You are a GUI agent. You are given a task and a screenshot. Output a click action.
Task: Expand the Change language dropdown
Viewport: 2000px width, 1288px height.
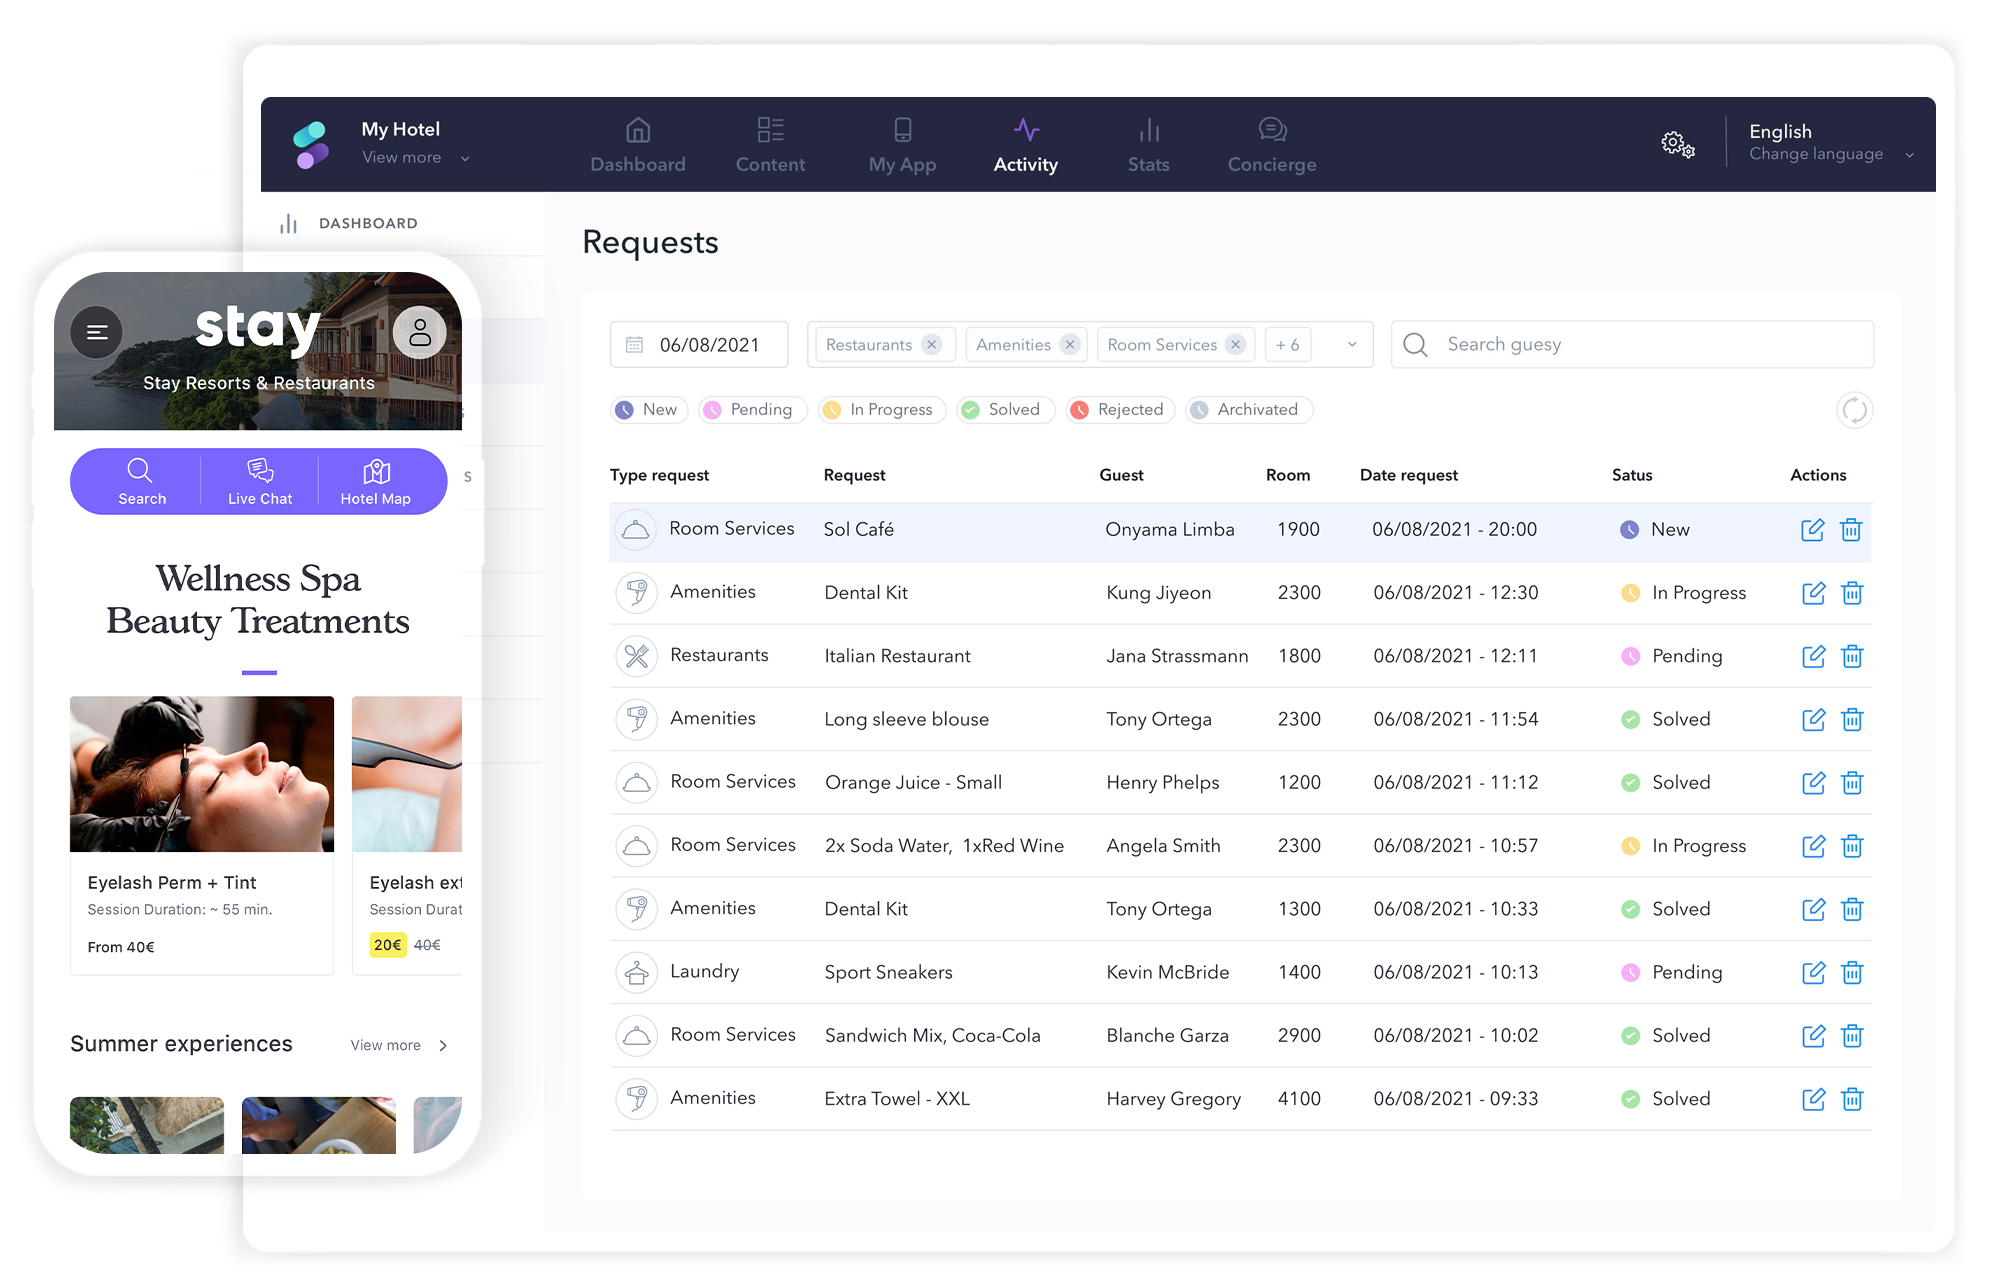click(x=1910, y=155)
